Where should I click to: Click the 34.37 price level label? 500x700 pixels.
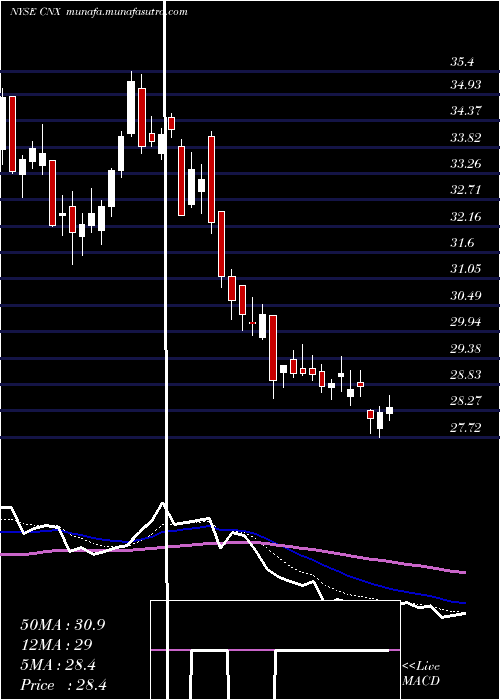point(466,111)
